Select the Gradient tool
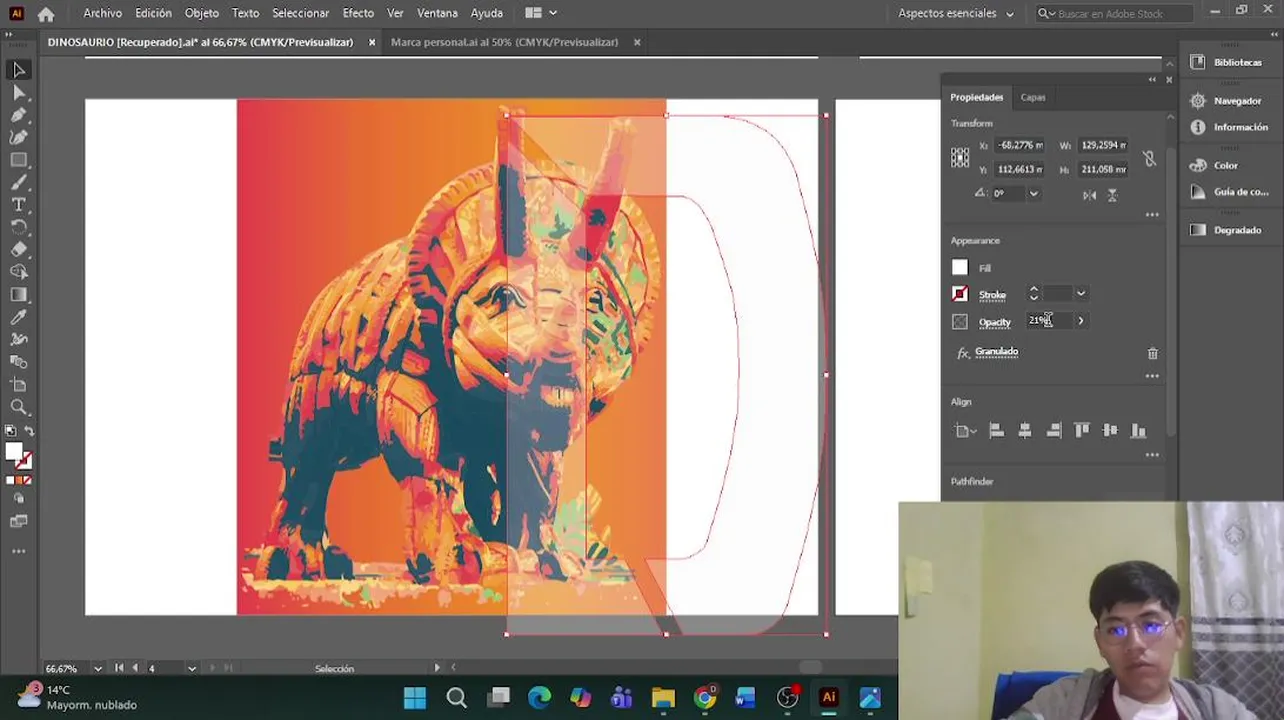The image size is (1284, 720). [x=18, y=294]
